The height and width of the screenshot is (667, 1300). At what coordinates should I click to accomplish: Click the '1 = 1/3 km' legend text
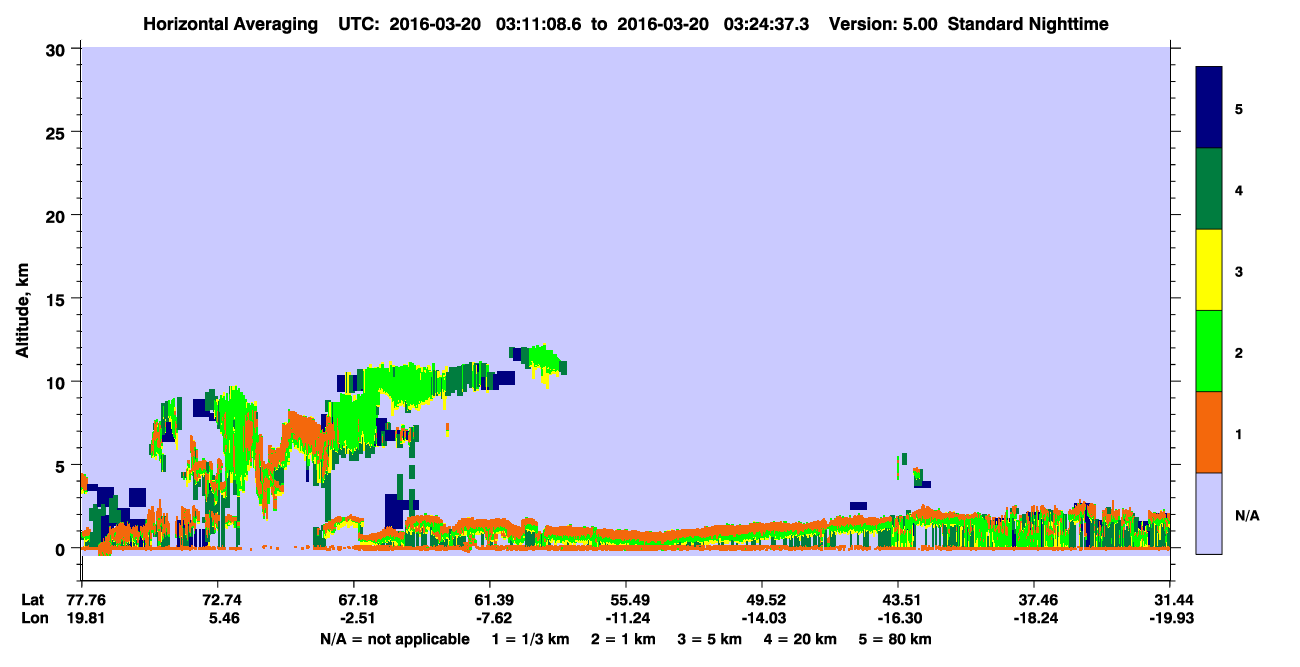[x=529, y=639]
